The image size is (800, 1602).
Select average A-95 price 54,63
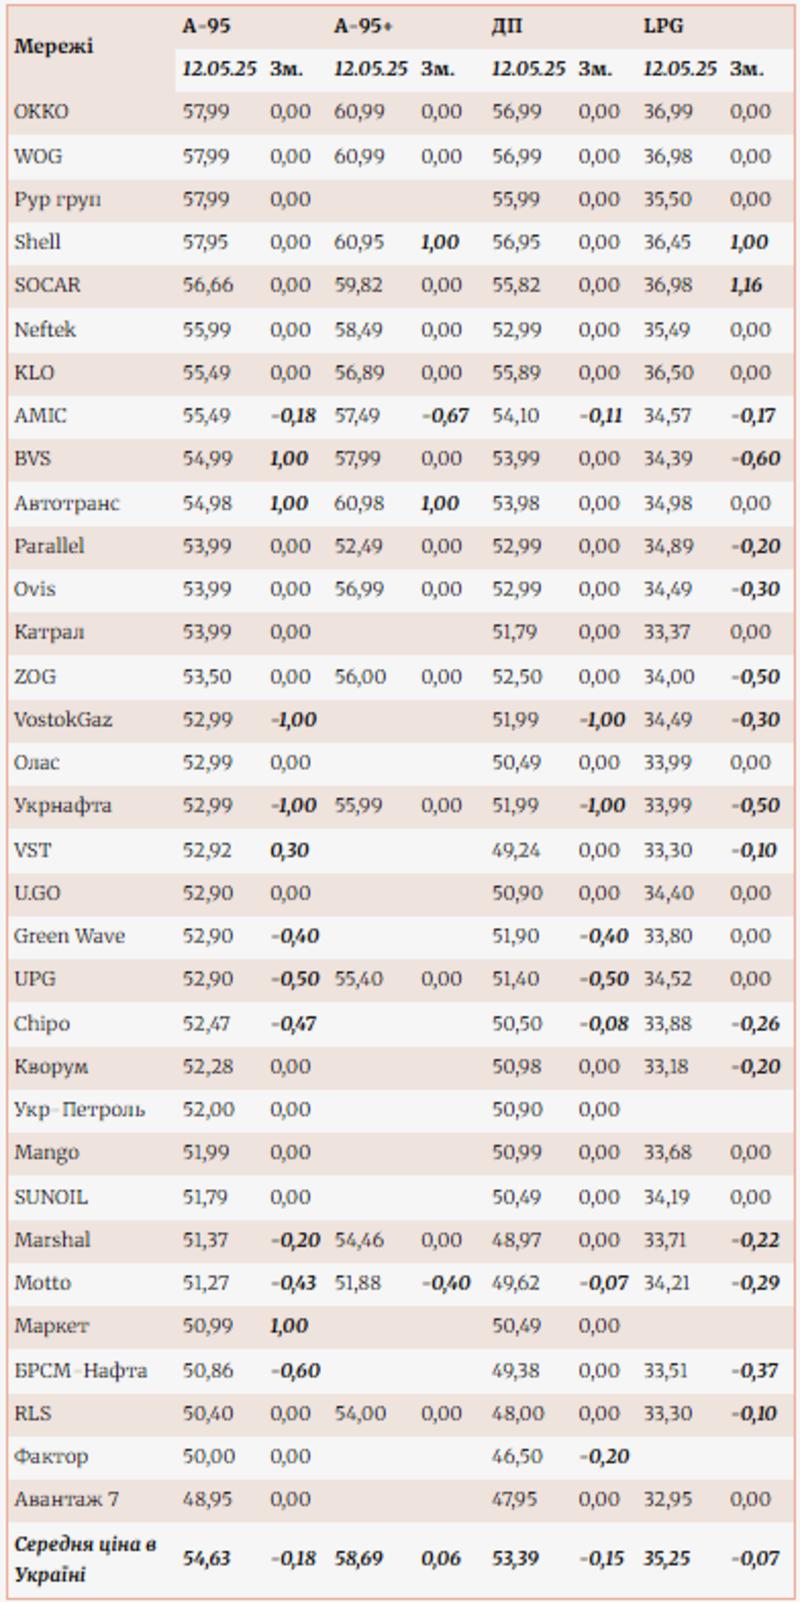coord(206,1558)
